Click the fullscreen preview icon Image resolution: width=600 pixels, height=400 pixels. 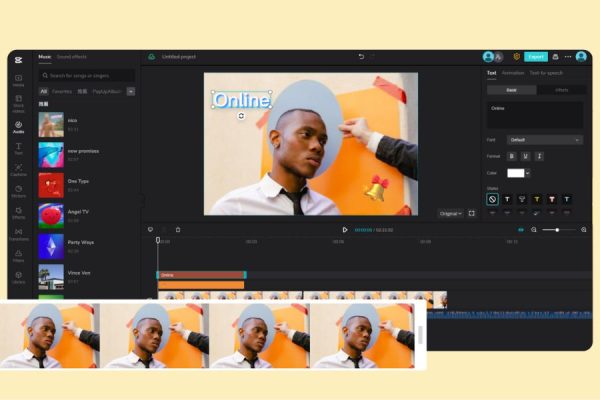472,213
